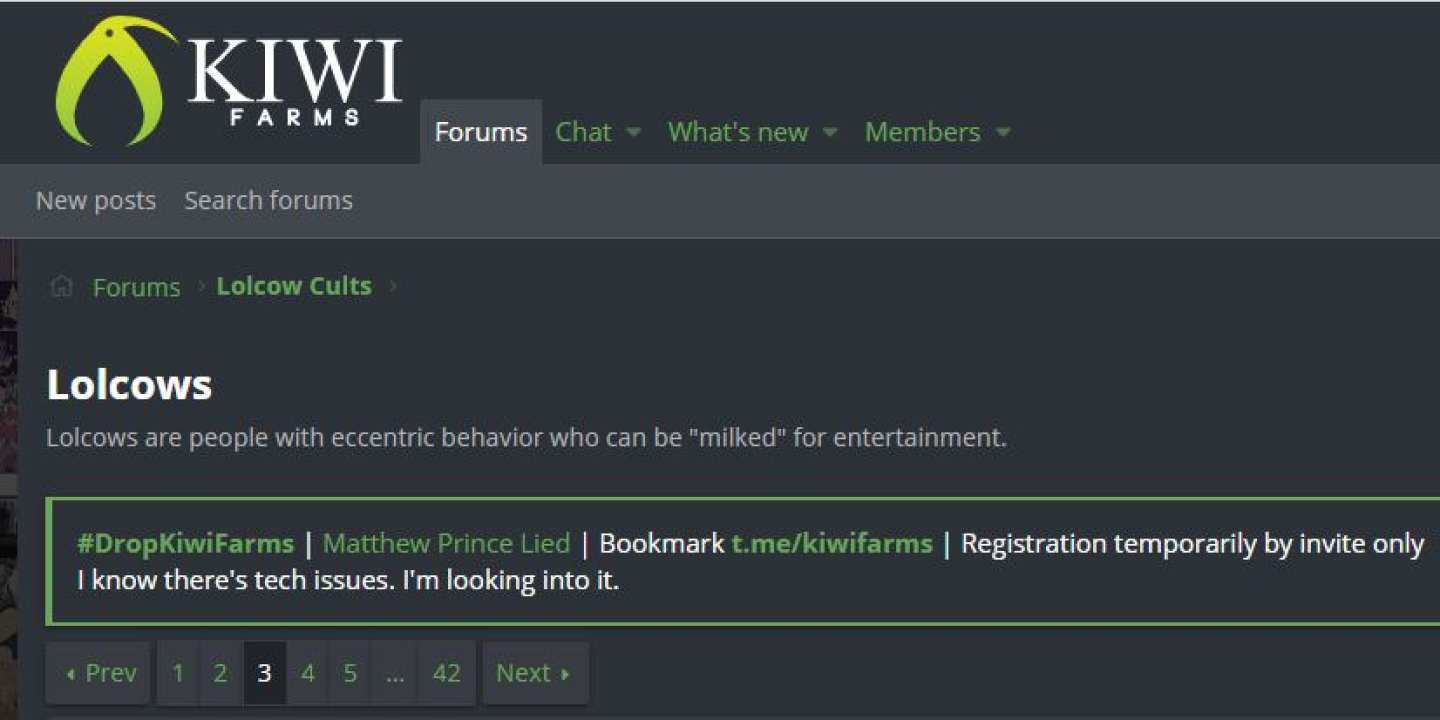Open the home icon in breadcrumb
Screen dimensions: 1440x720
click(x=62, y=287)
